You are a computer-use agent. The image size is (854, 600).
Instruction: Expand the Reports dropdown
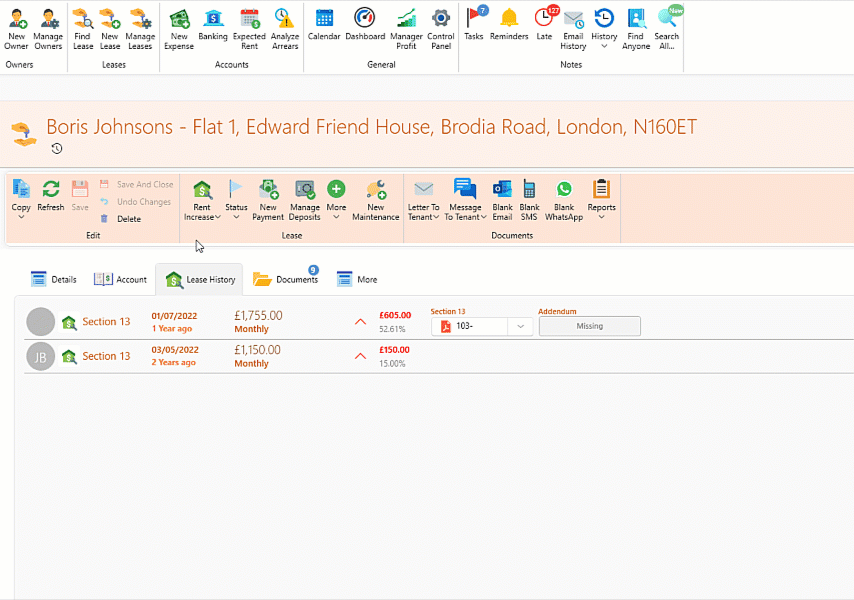(x=601, y=217)
